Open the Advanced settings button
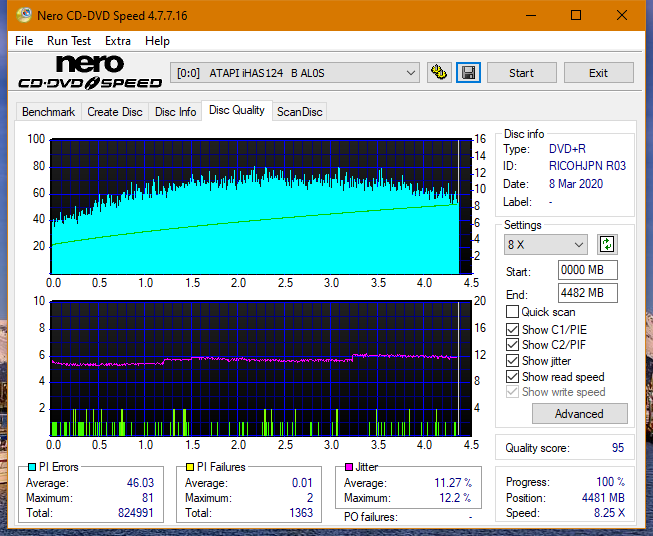The width and height of the screenshot is (653, 536). tap(579, 414)
